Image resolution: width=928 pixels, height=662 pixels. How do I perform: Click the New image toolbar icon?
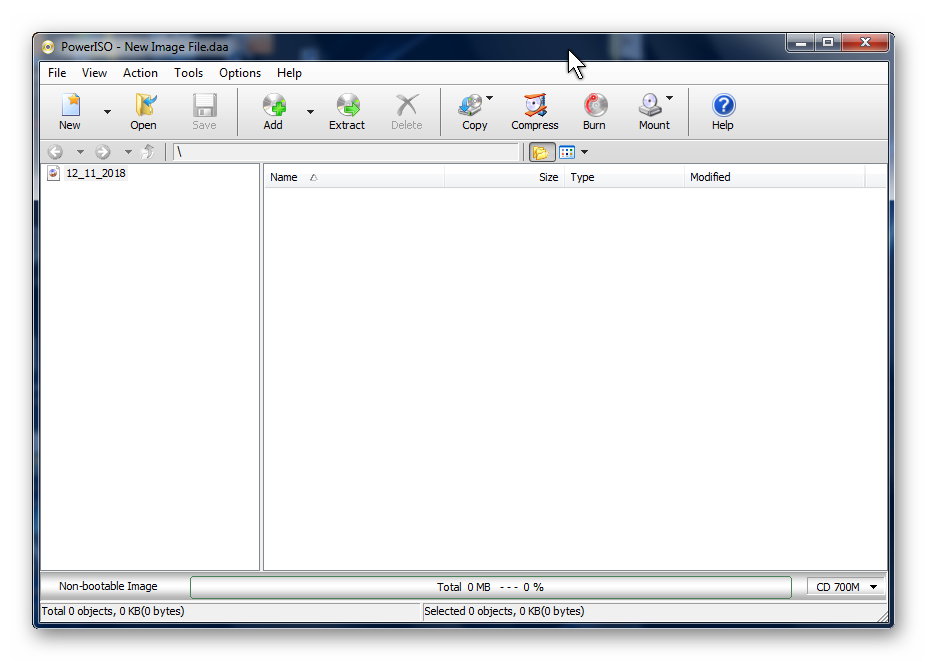[70, 105]
